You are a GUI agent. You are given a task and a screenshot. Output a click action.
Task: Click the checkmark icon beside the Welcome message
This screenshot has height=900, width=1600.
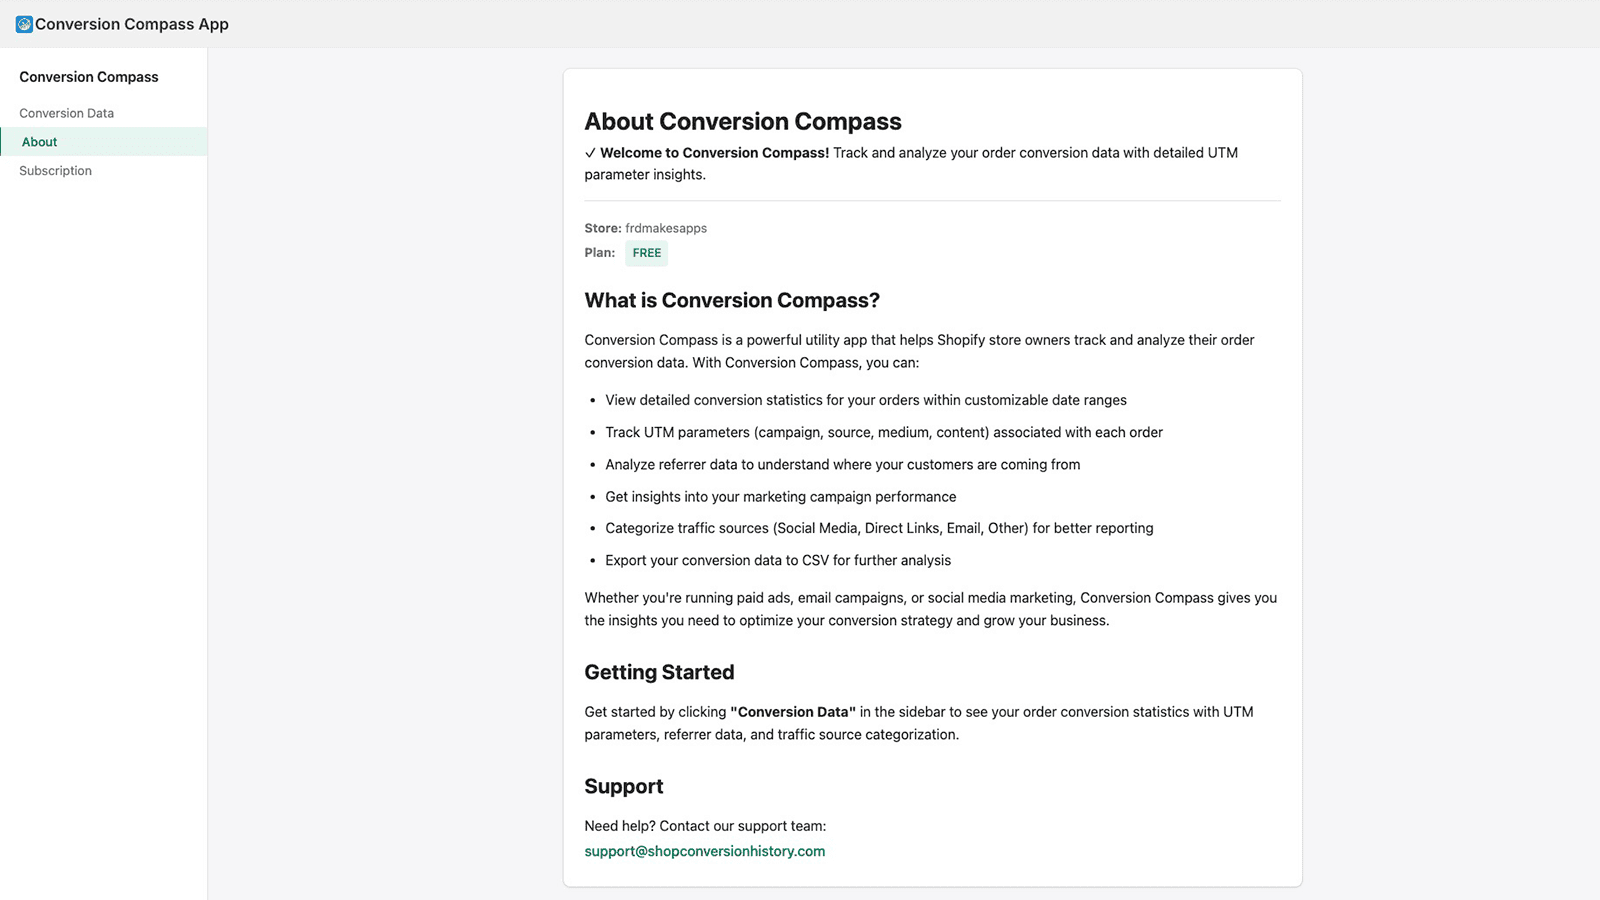[590, 153]
